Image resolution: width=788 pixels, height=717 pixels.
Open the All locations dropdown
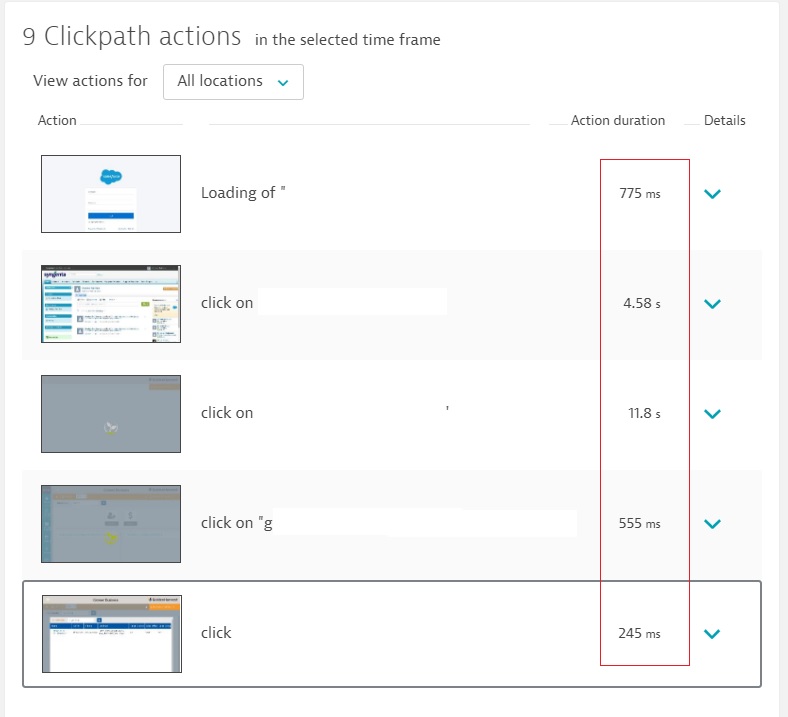[x=233, y=82]
